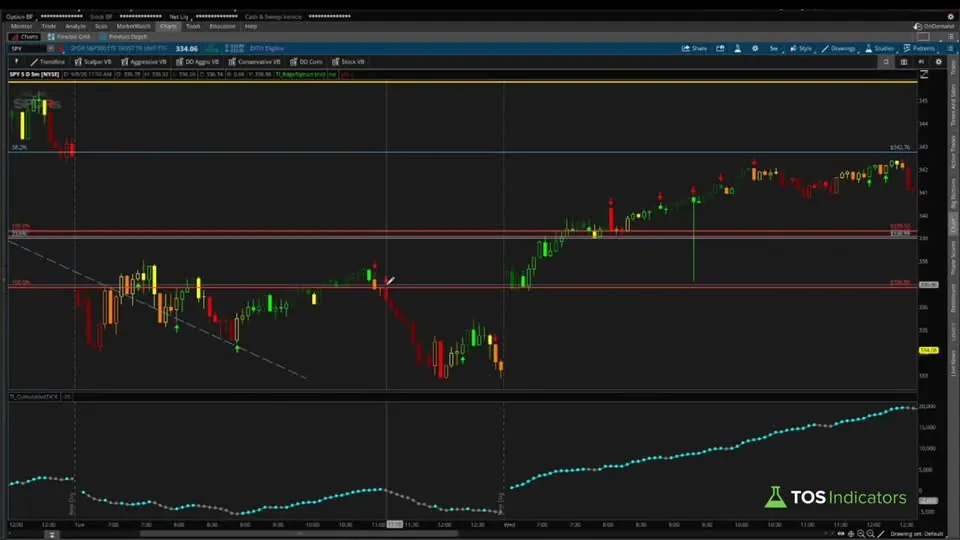The image size is (960, 540).
Task: Click the toolbar icon beside grid layout
Action: coord(921,62)
